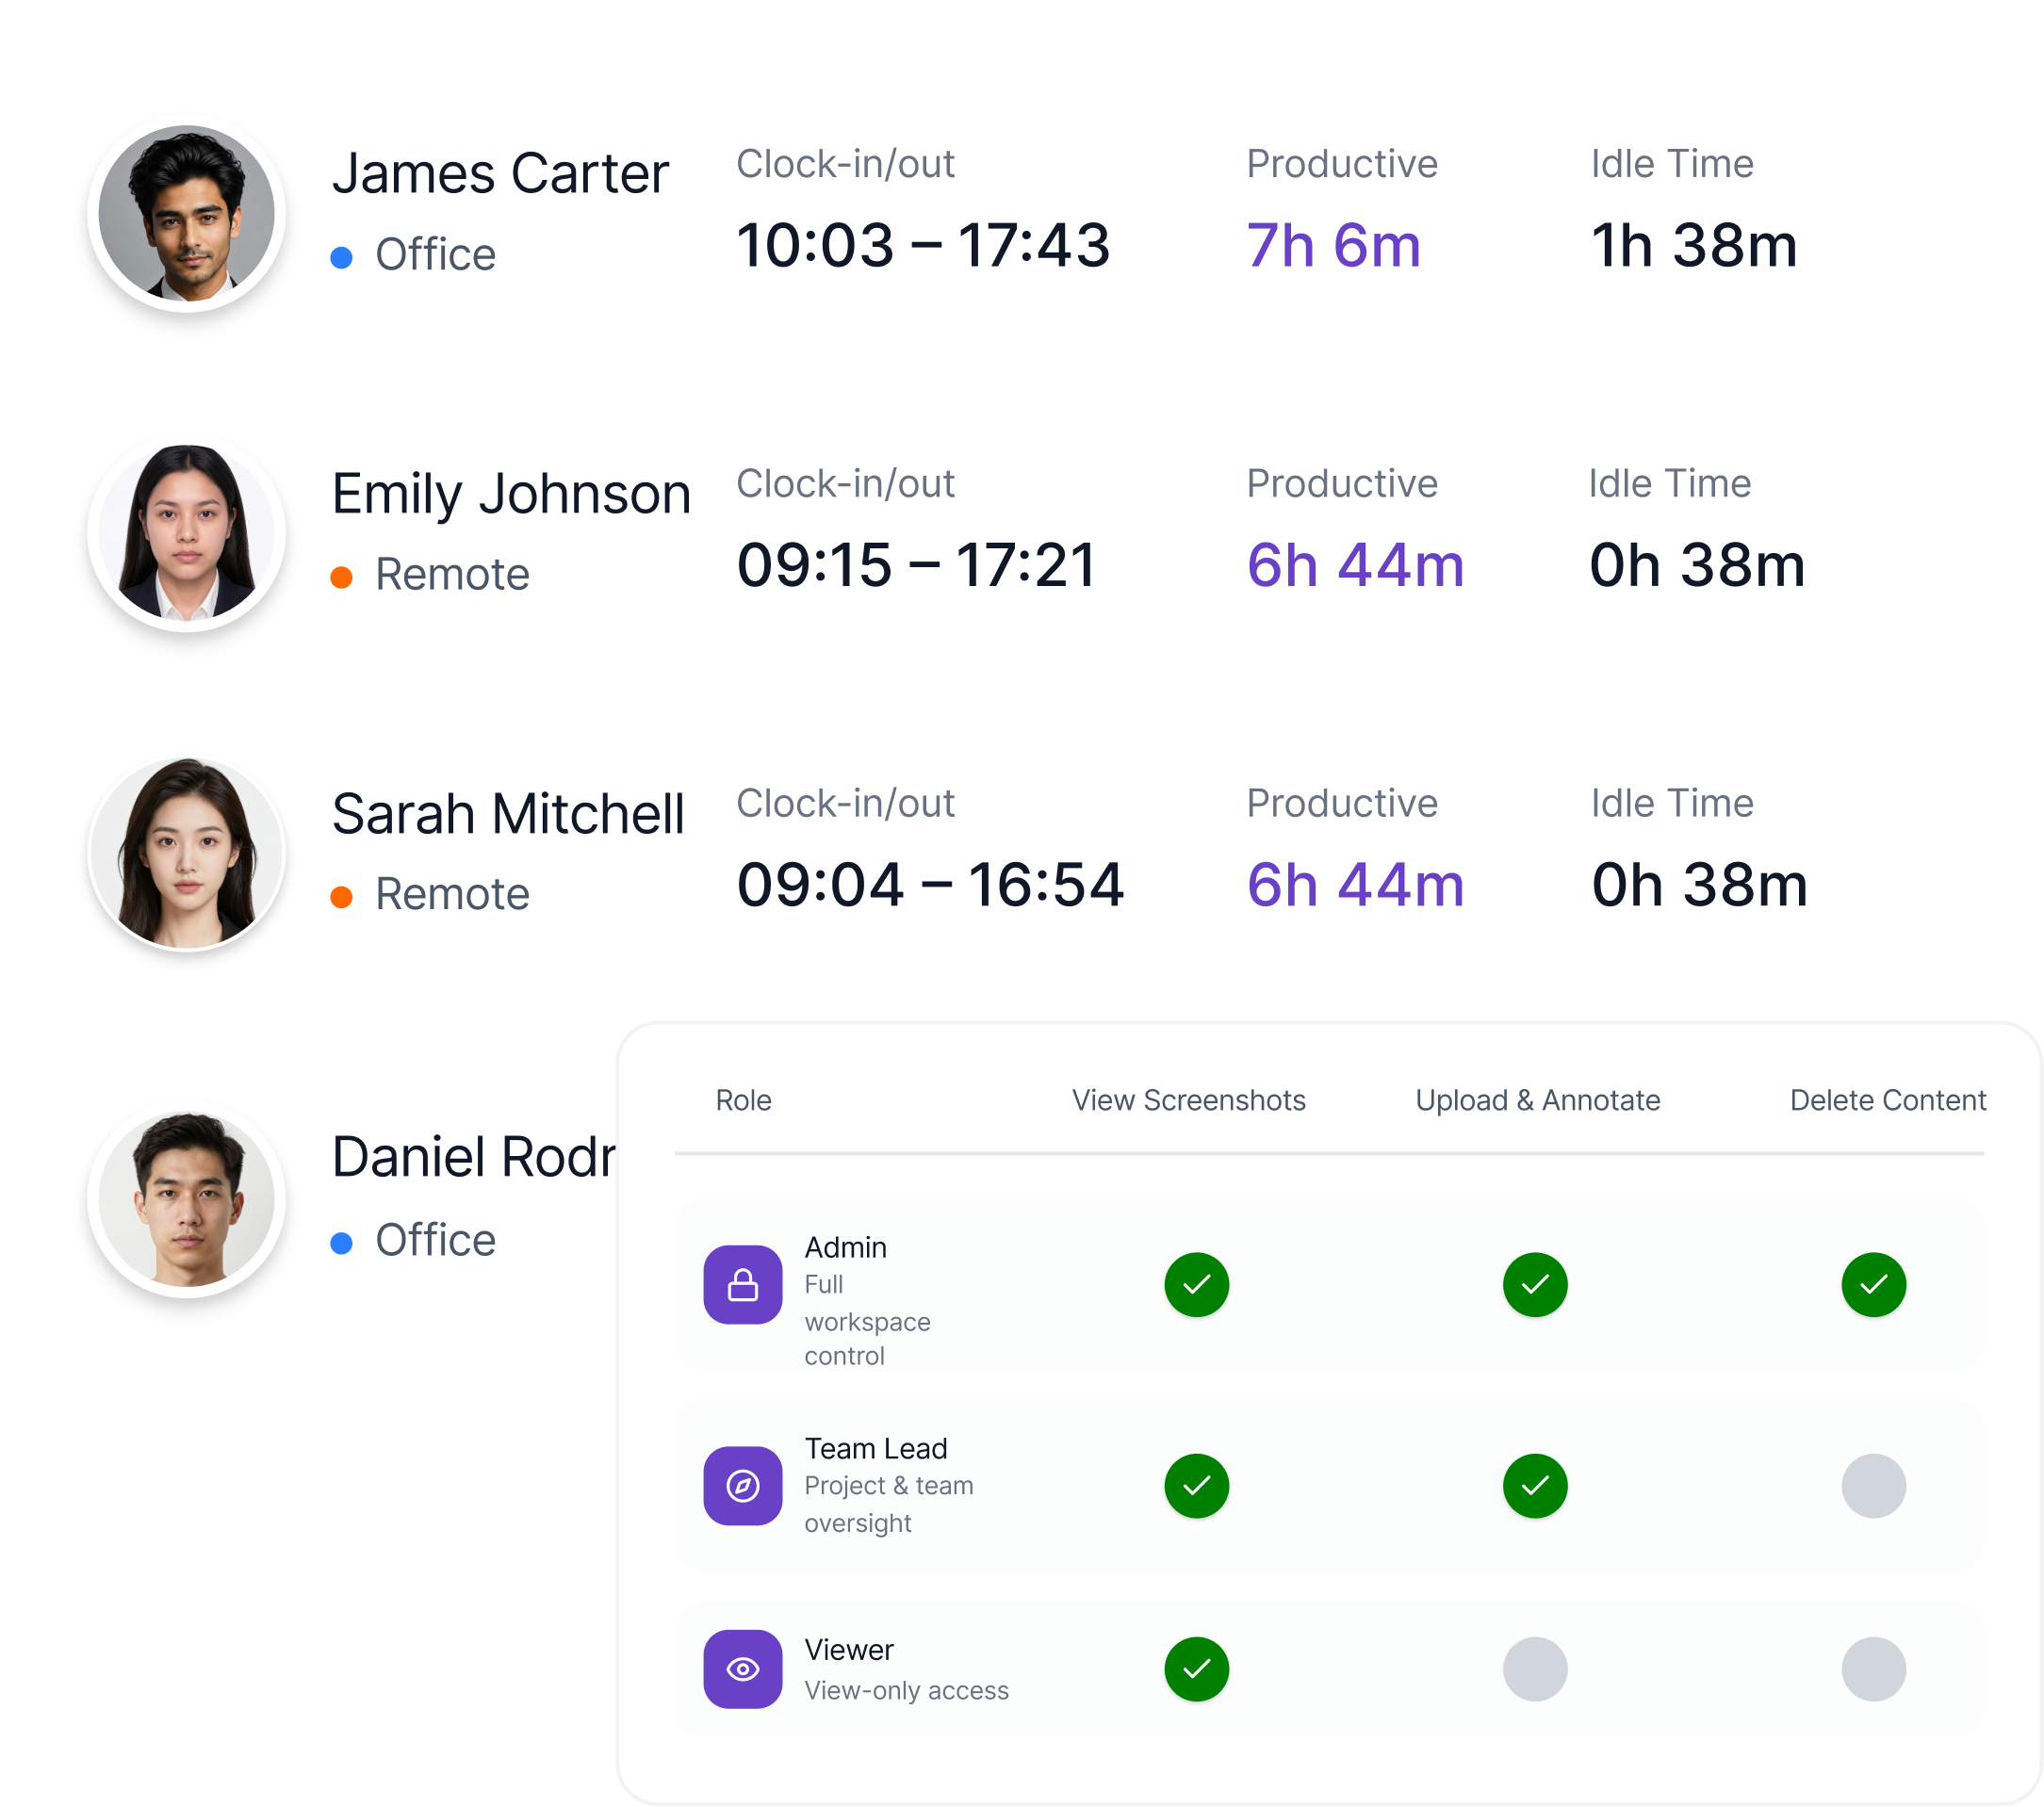Image resolution: width=2044 pixels, height=1807 pixels.
Task: Click Emily Johnson's orange Remote status dot
Action: click(341, 577)
